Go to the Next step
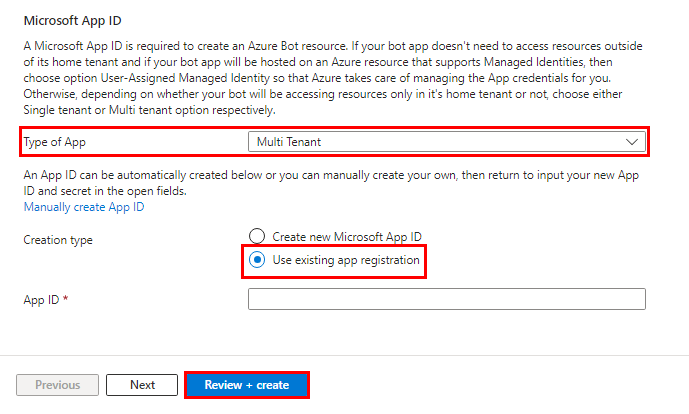Screen dimensions: 689x414 (x=142, y=385)
